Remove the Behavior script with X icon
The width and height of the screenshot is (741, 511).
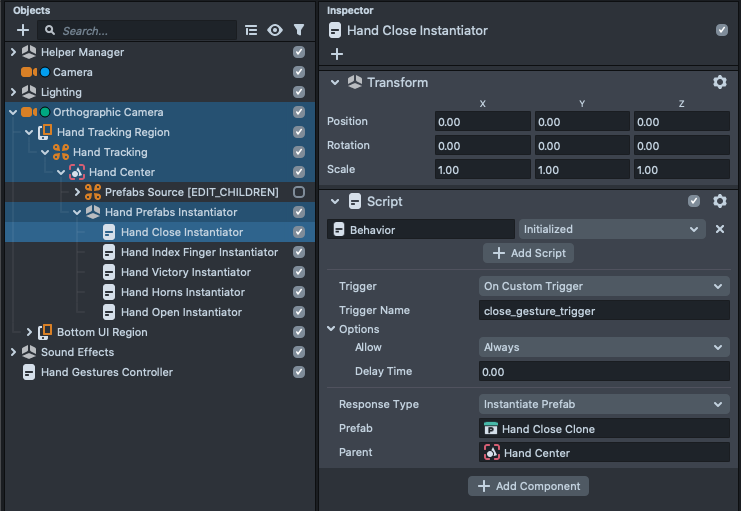point(719,229)
